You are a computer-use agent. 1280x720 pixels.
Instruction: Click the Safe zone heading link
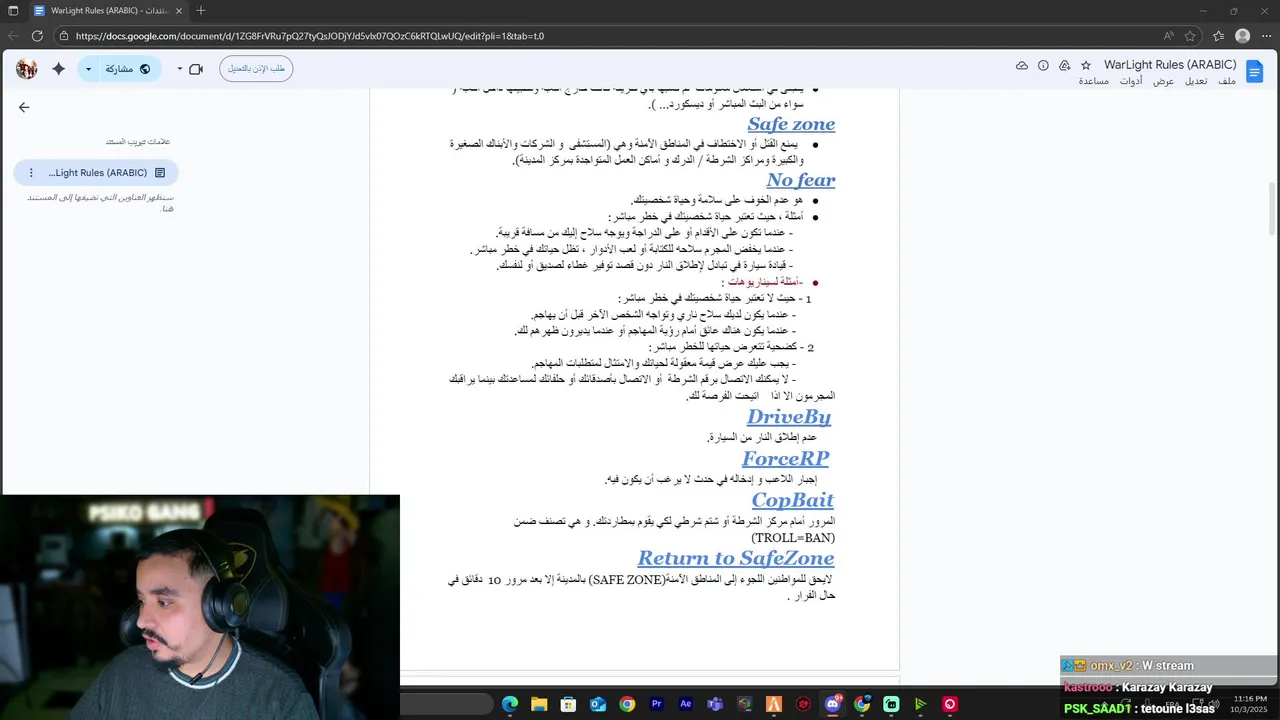pos(791,124)
